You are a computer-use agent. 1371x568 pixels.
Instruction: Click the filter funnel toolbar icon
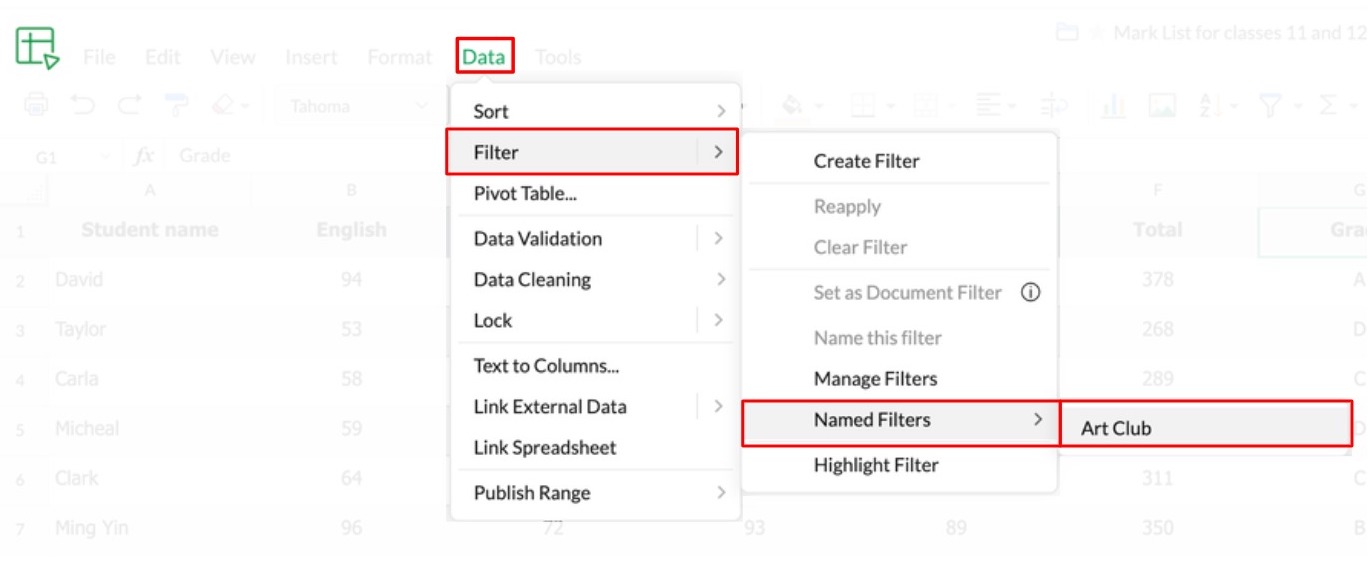tap(1270, 105)
